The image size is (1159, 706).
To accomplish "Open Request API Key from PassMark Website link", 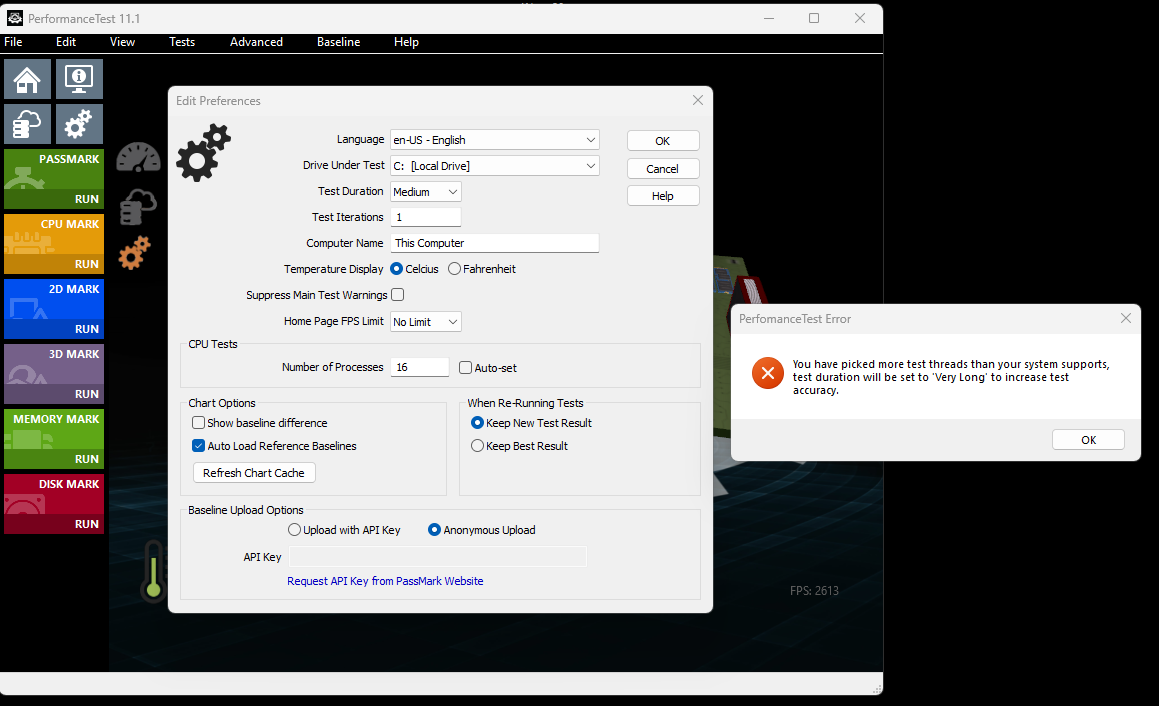I will click(x=385, y=581).
